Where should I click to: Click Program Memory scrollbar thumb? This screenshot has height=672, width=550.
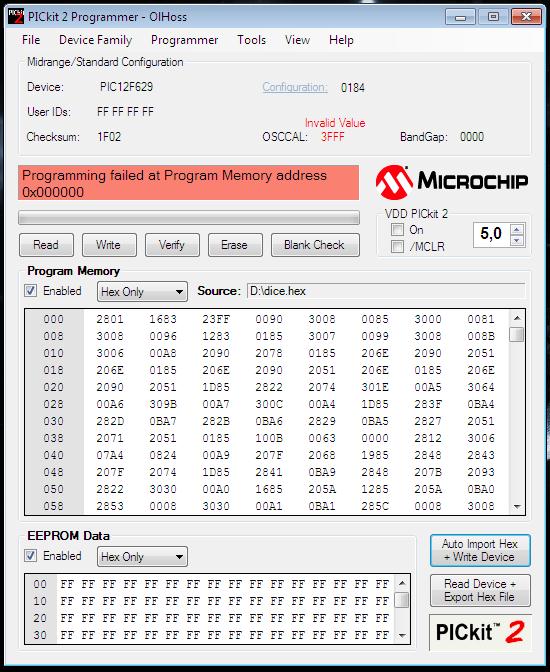[517, 334]
